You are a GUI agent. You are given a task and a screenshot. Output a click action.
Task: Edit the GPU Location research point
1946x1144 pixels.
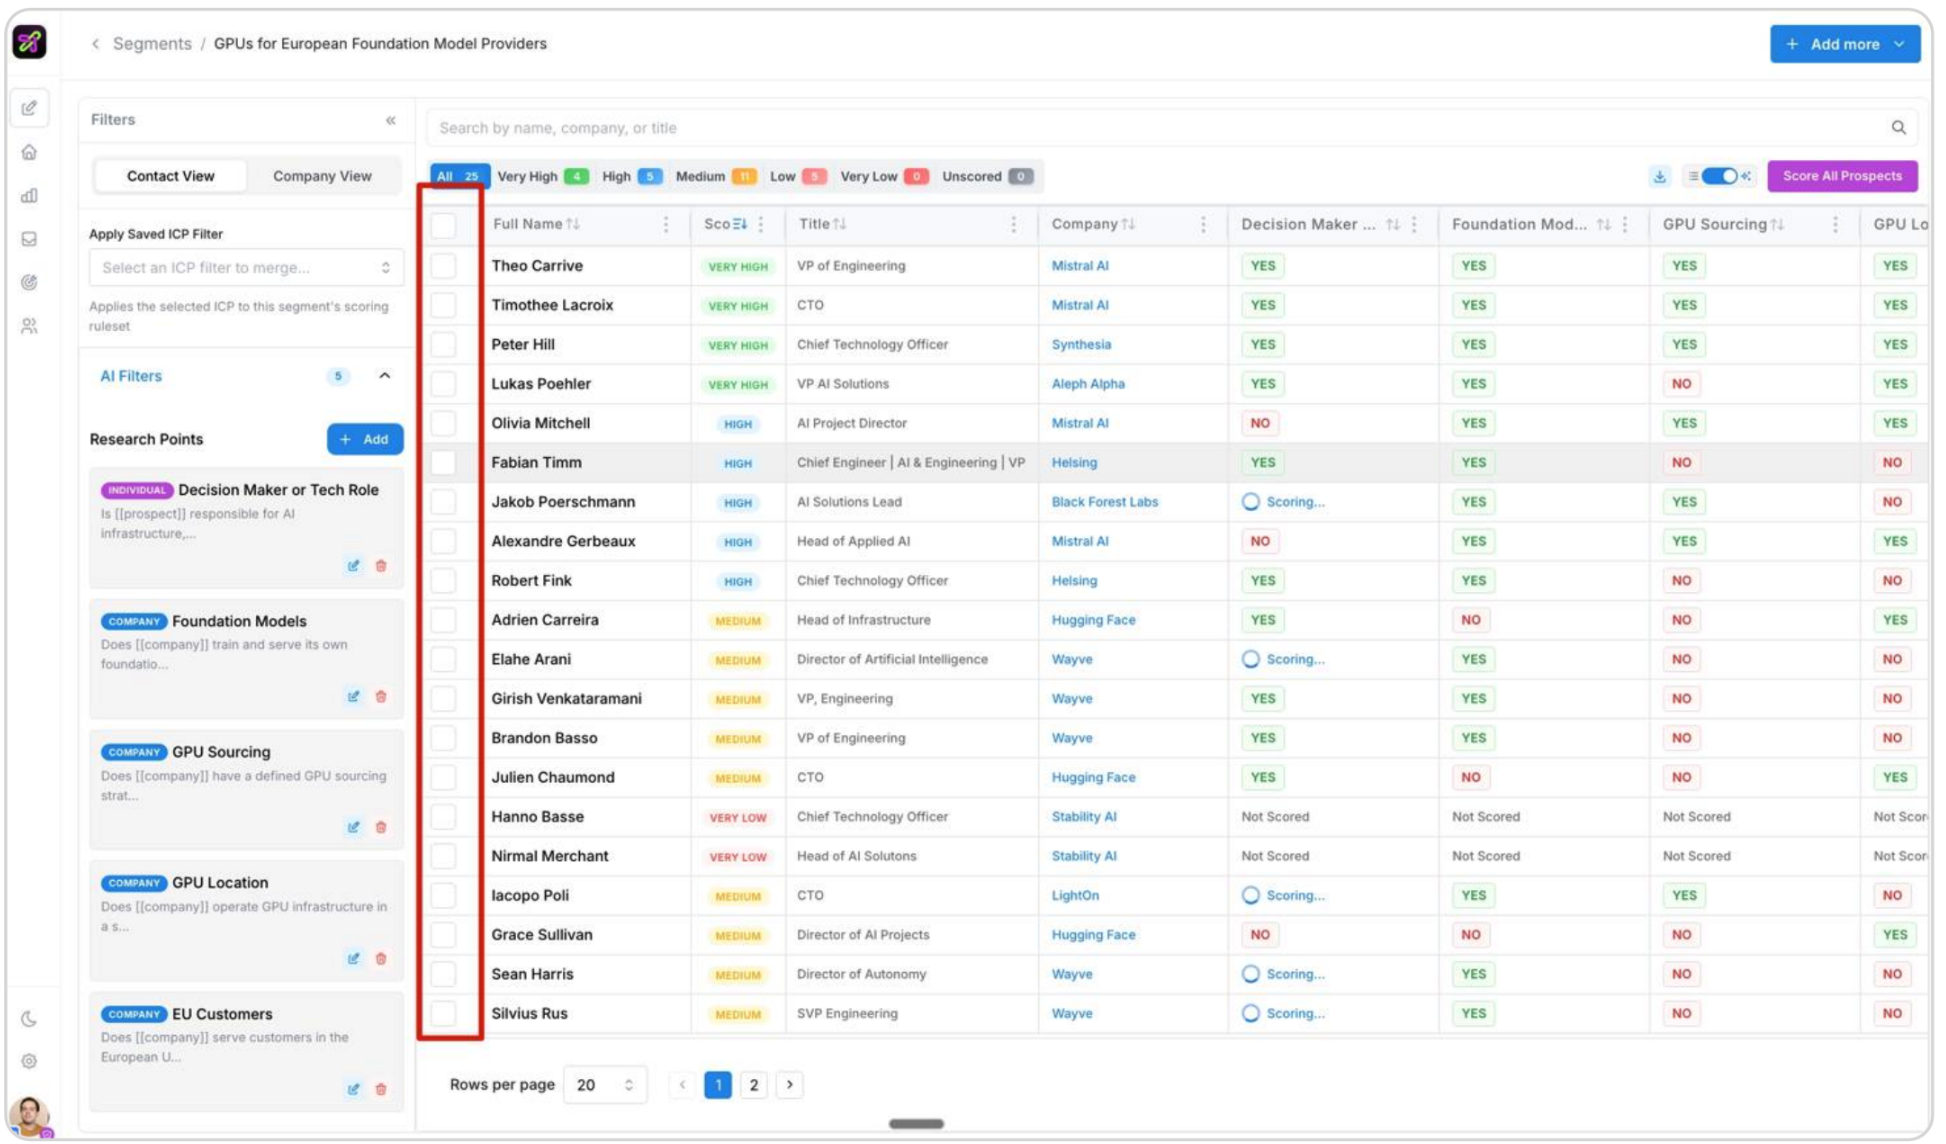(353, 959)
